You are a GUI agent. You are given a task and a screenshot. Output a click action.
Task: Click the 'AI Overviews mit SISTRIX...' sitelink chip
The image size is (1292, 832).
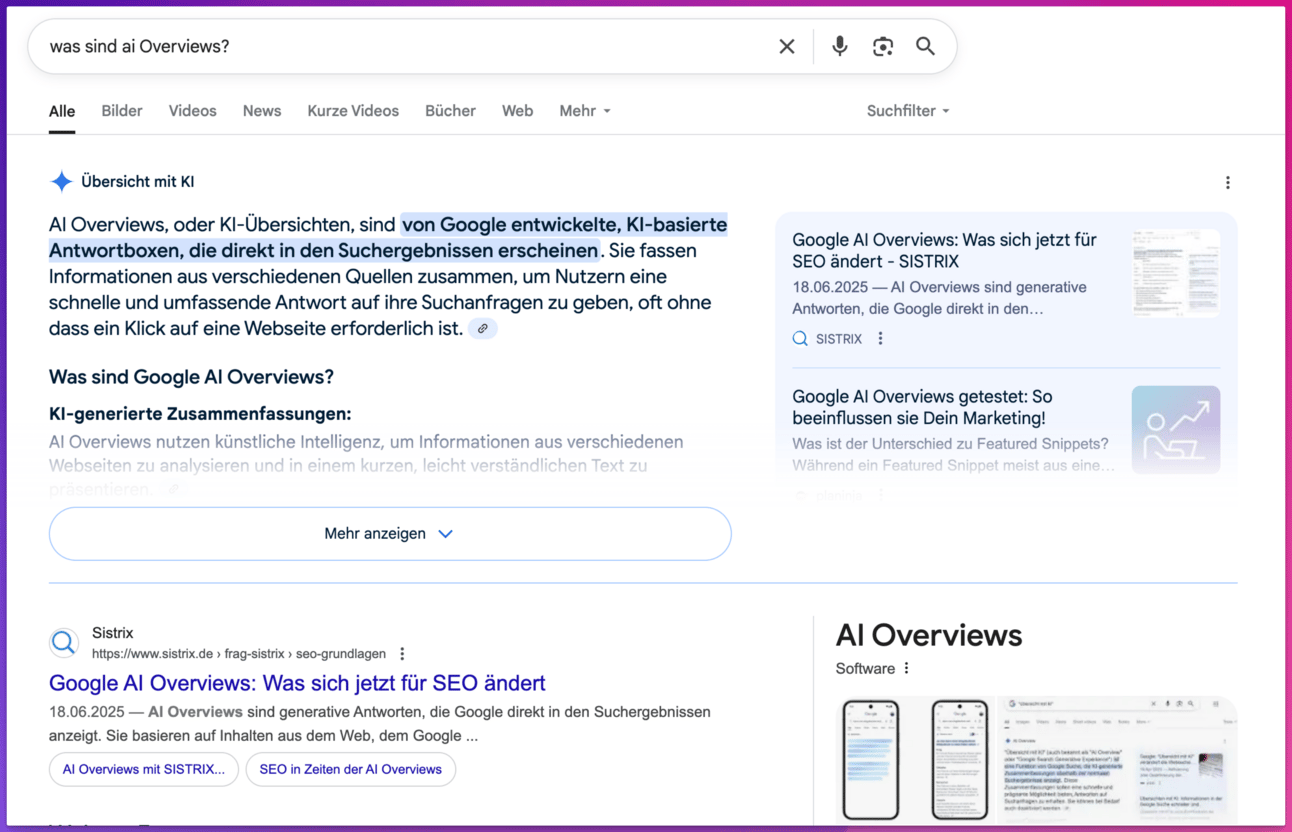coord(144,769)
